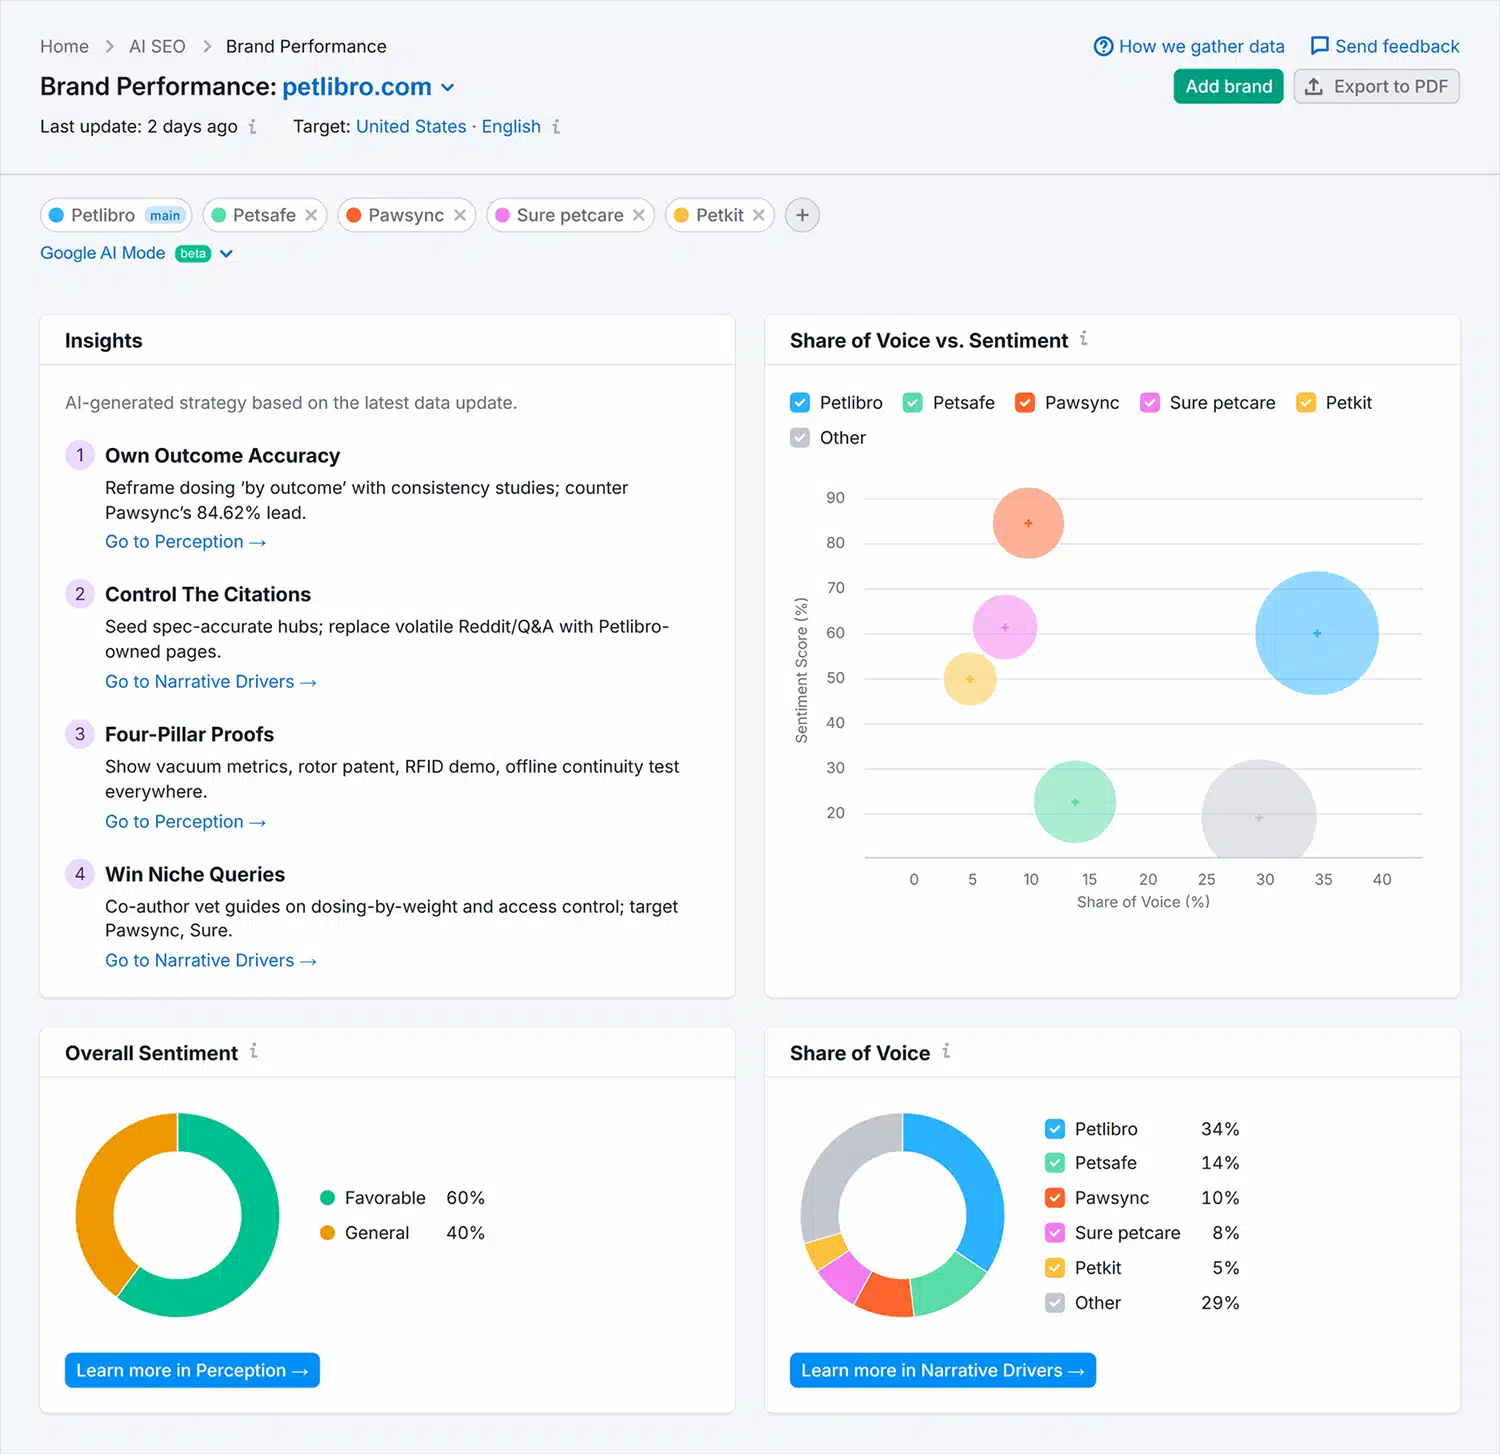The height and width of the screenshot is (1454, 1500).
Task: Click info icon next to Overall Sentiment
Action: pos(254,1051)
